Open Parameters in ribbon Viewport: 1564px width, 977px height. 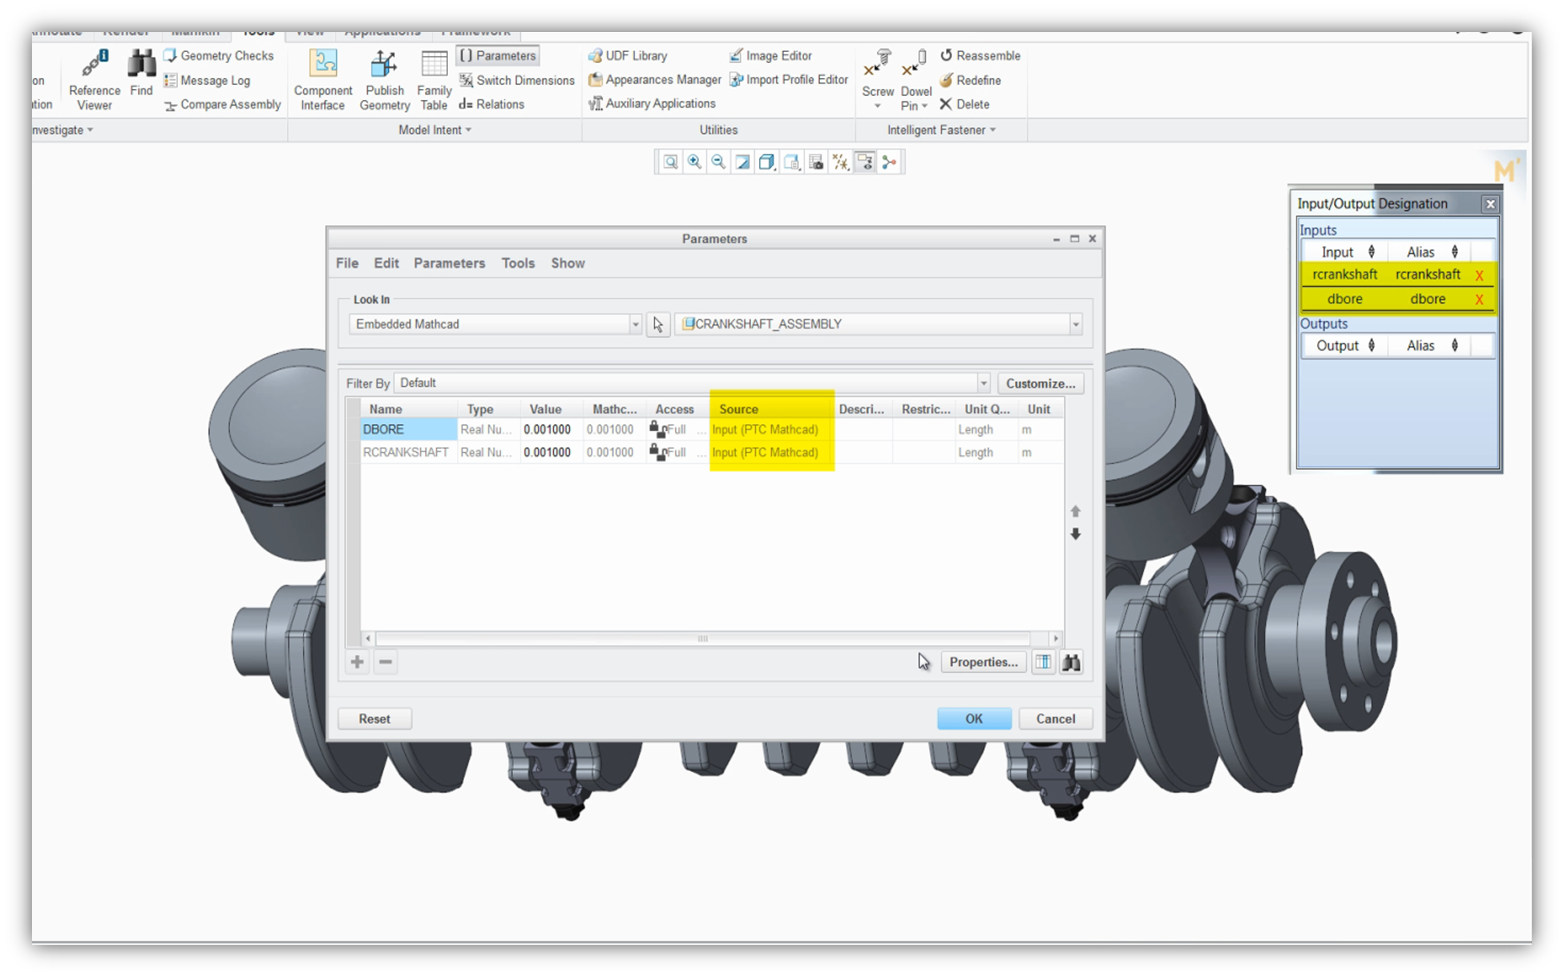click(498, 56)
